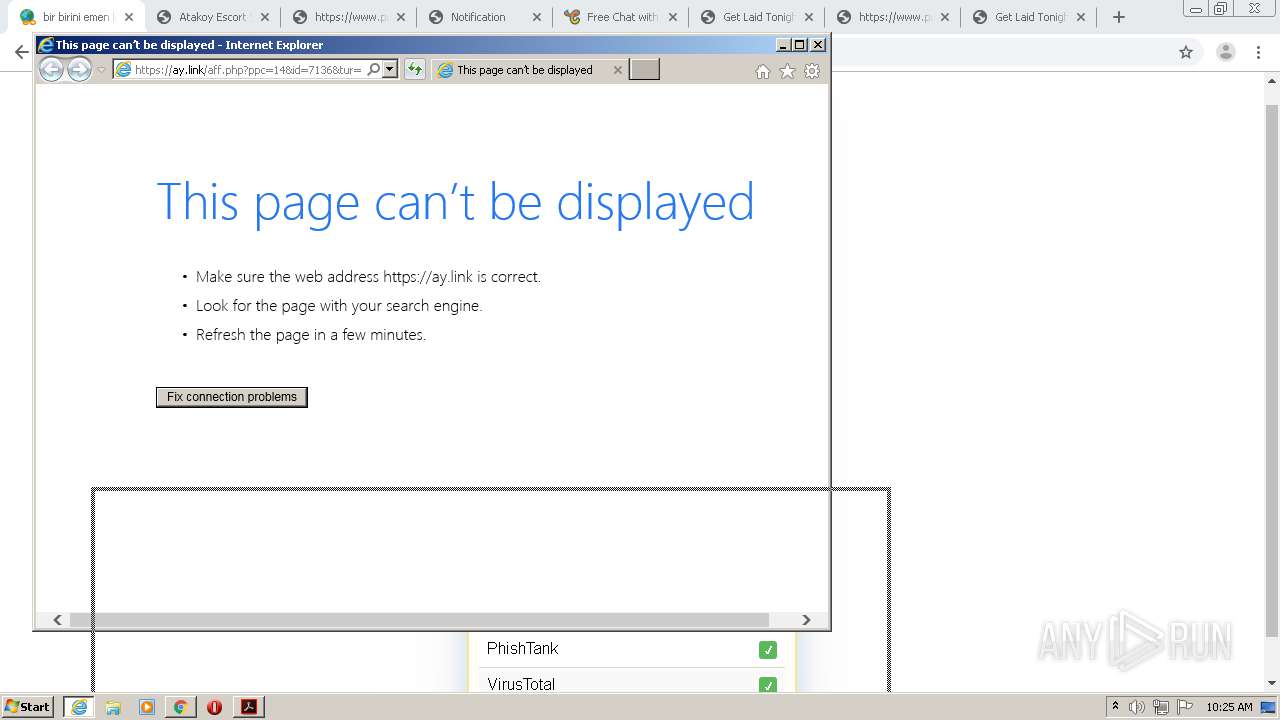Switch to Atakoy Escort Chrome tab
Image resolution: width=1280 pixels, height=720 pixels.
coord(213,17)
